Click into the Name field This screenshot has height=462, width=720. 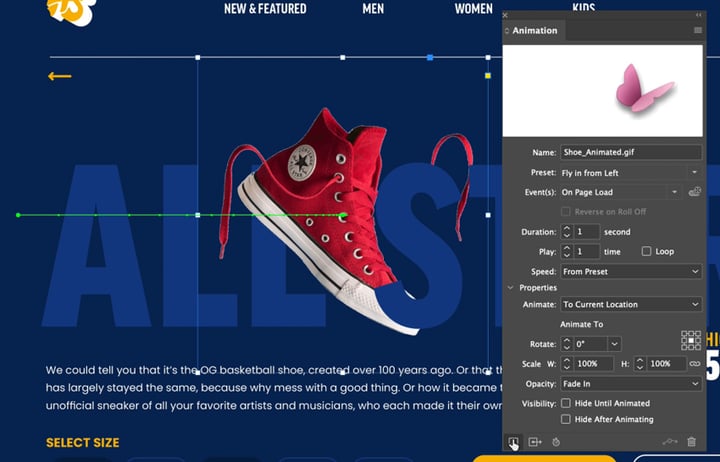pyautogui.click(x=631, y=152)
